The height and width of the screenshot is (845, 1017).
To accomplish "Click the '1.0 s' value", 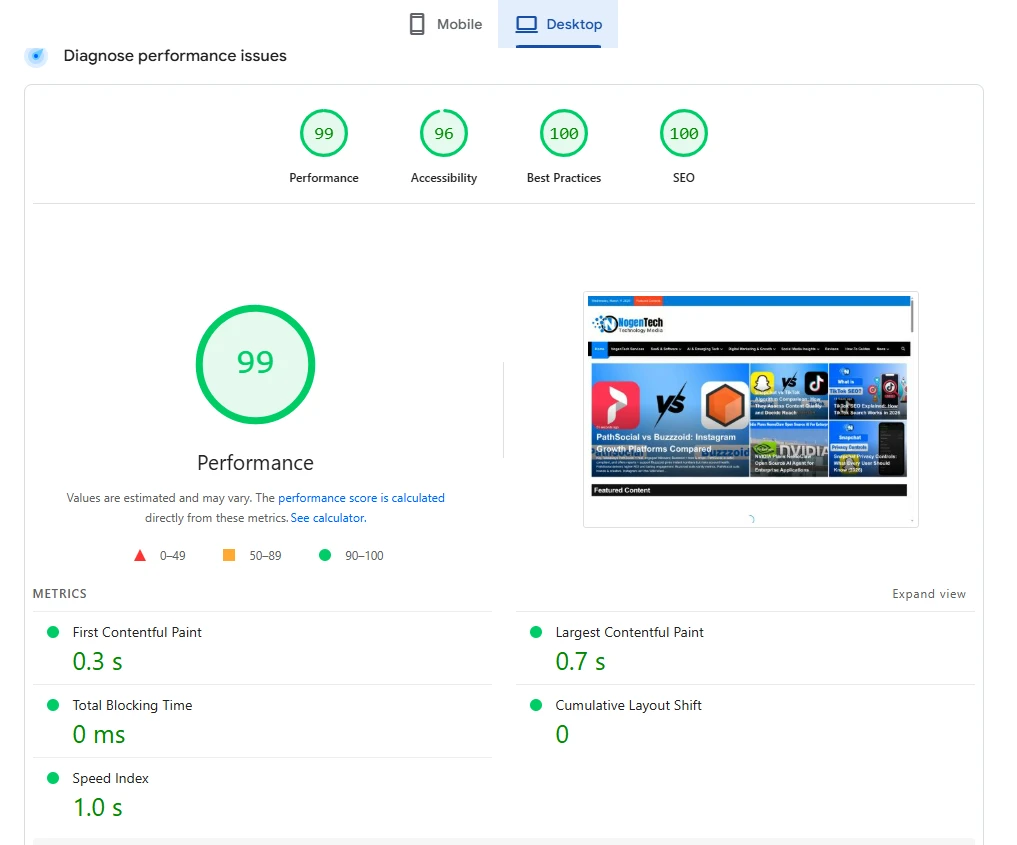I will (x=97, y=808).
